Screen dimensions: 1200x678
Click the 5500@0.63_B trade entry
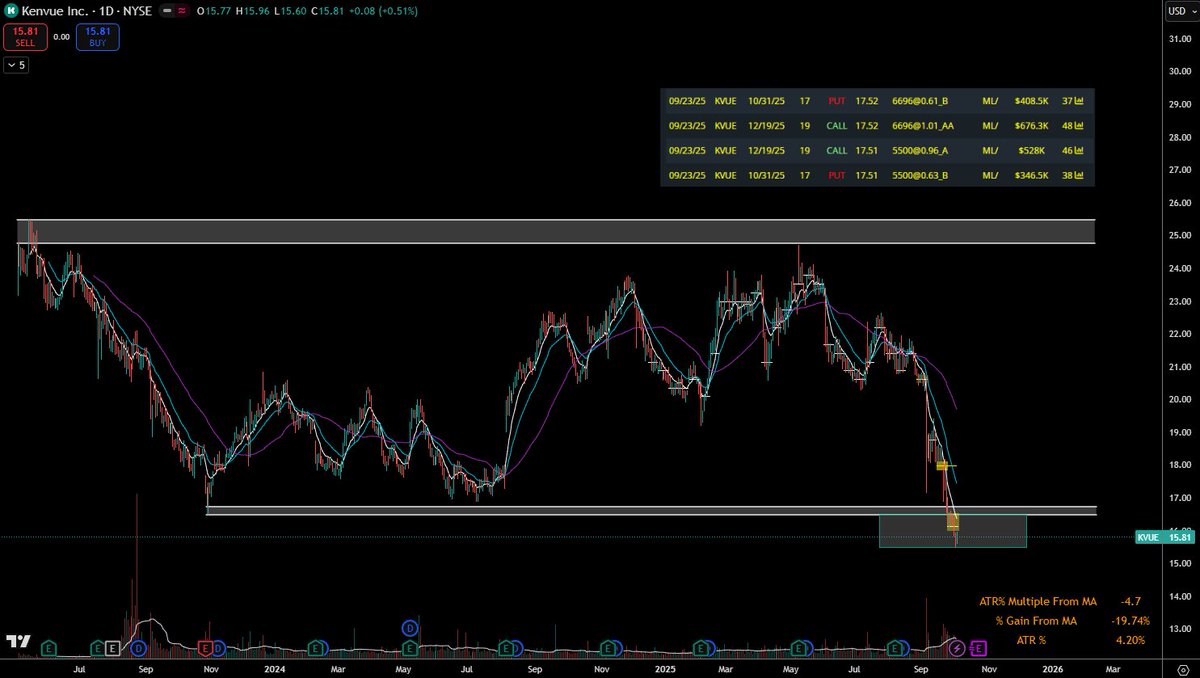pos(920,175)
